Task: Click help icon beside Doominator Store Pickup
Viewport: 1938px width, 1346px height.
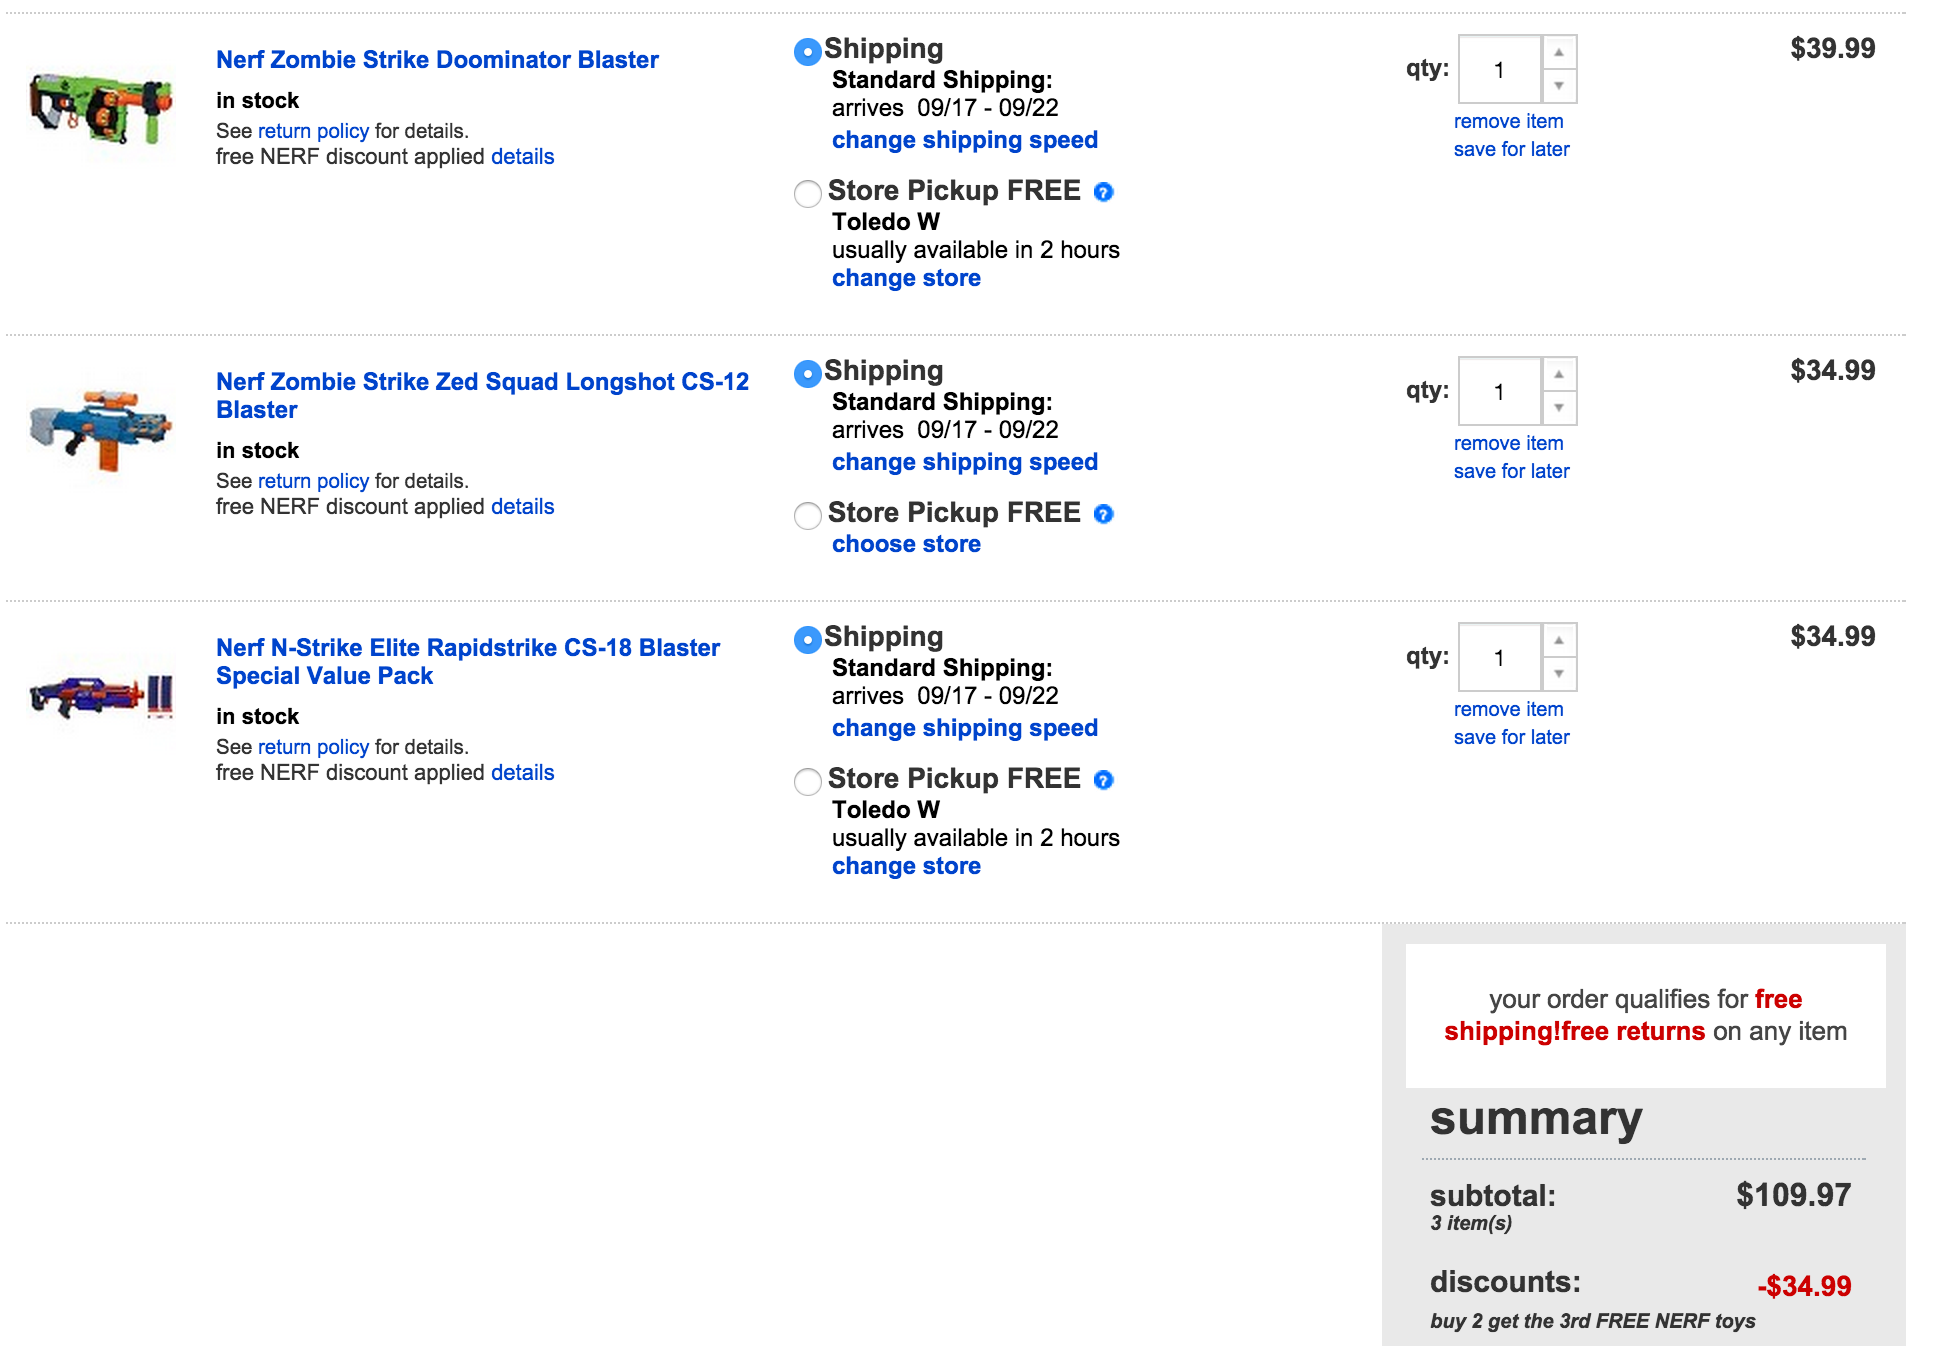Action: pos(1103,192)
